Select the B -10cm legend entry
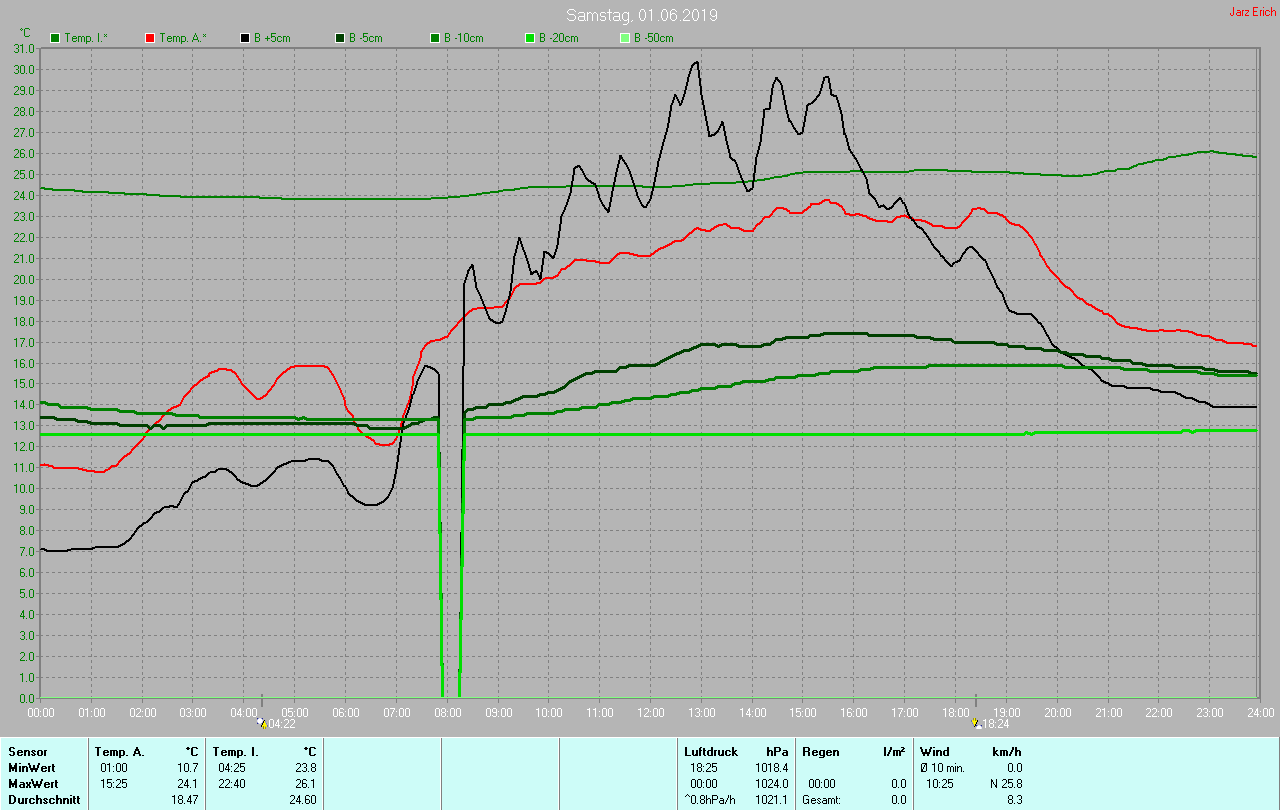The image size is (1280, 810). click(464, 38)
